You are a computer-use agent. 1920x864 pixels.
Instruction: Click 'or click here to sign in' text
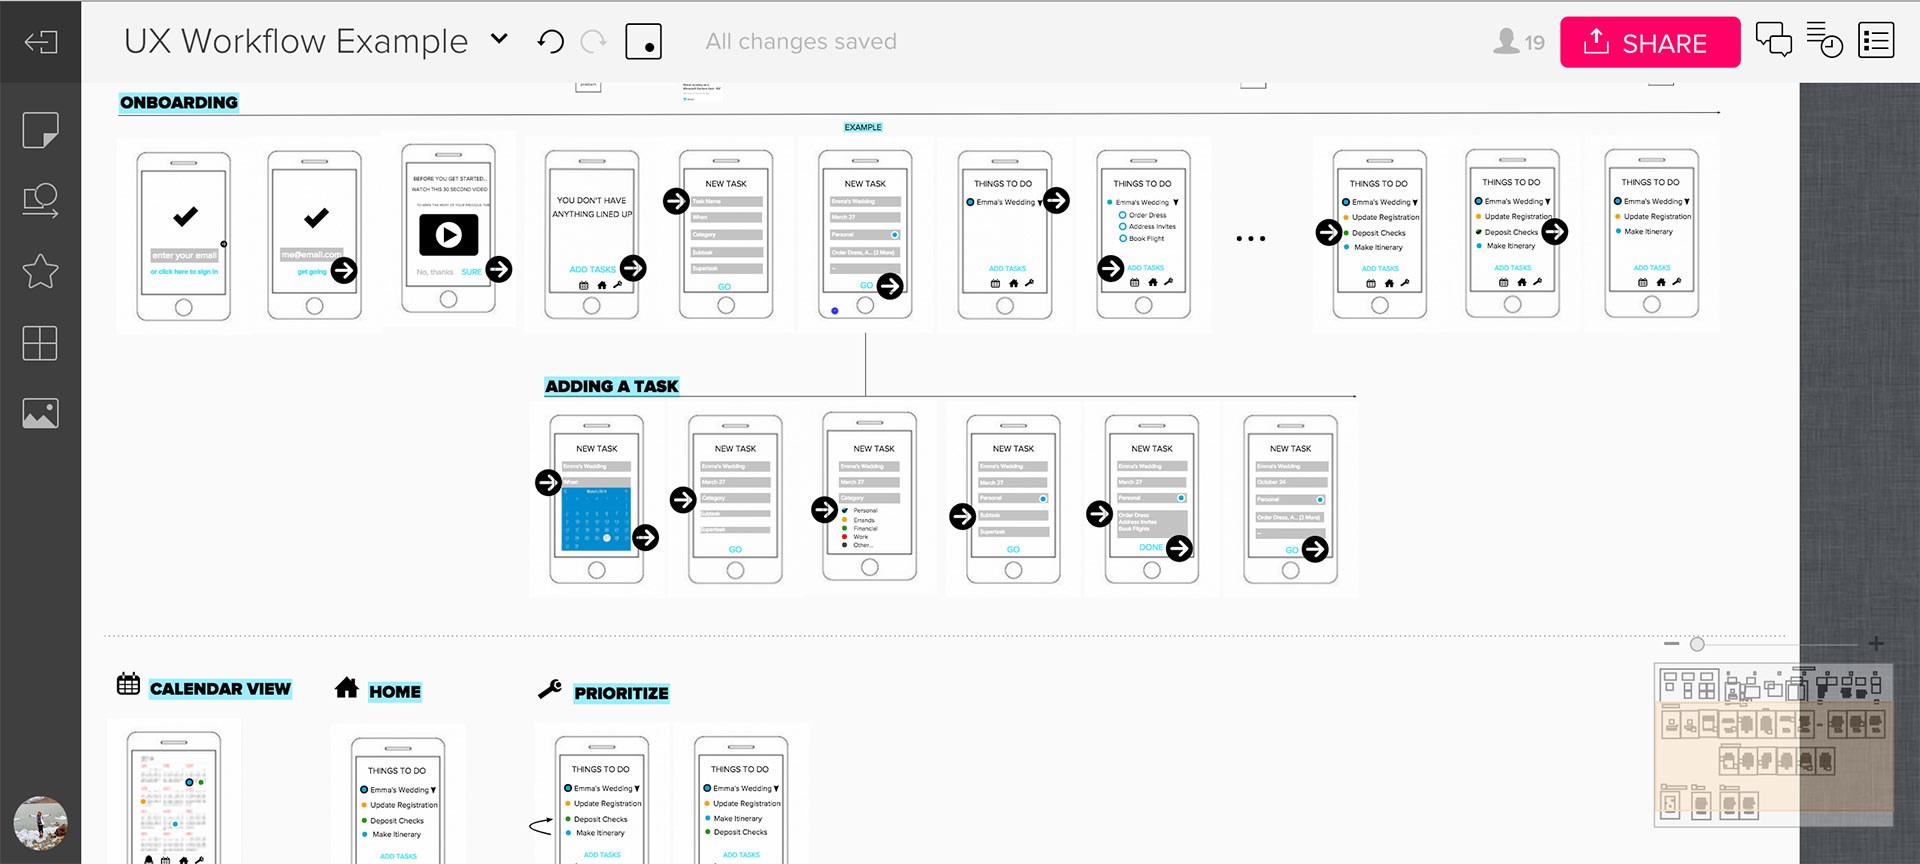click(x=184, y=271)
